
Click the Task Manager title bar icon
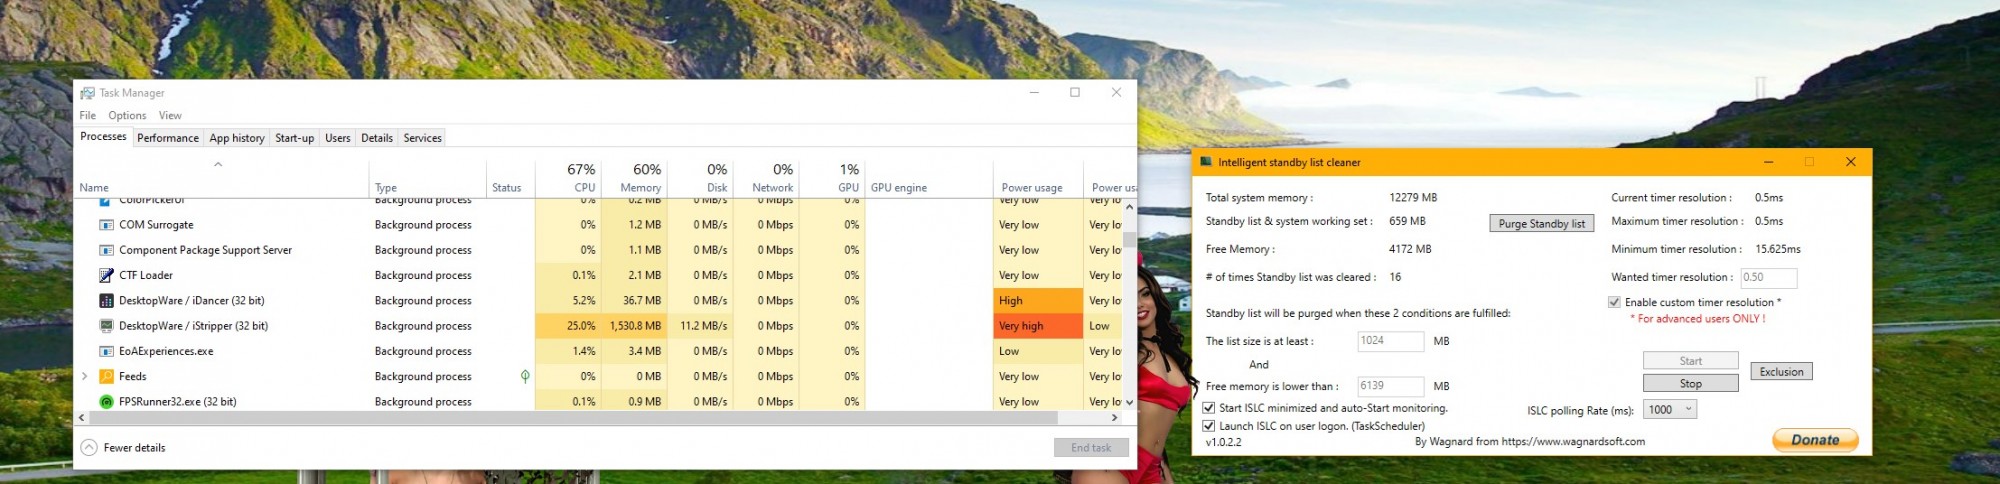point(87,93)
